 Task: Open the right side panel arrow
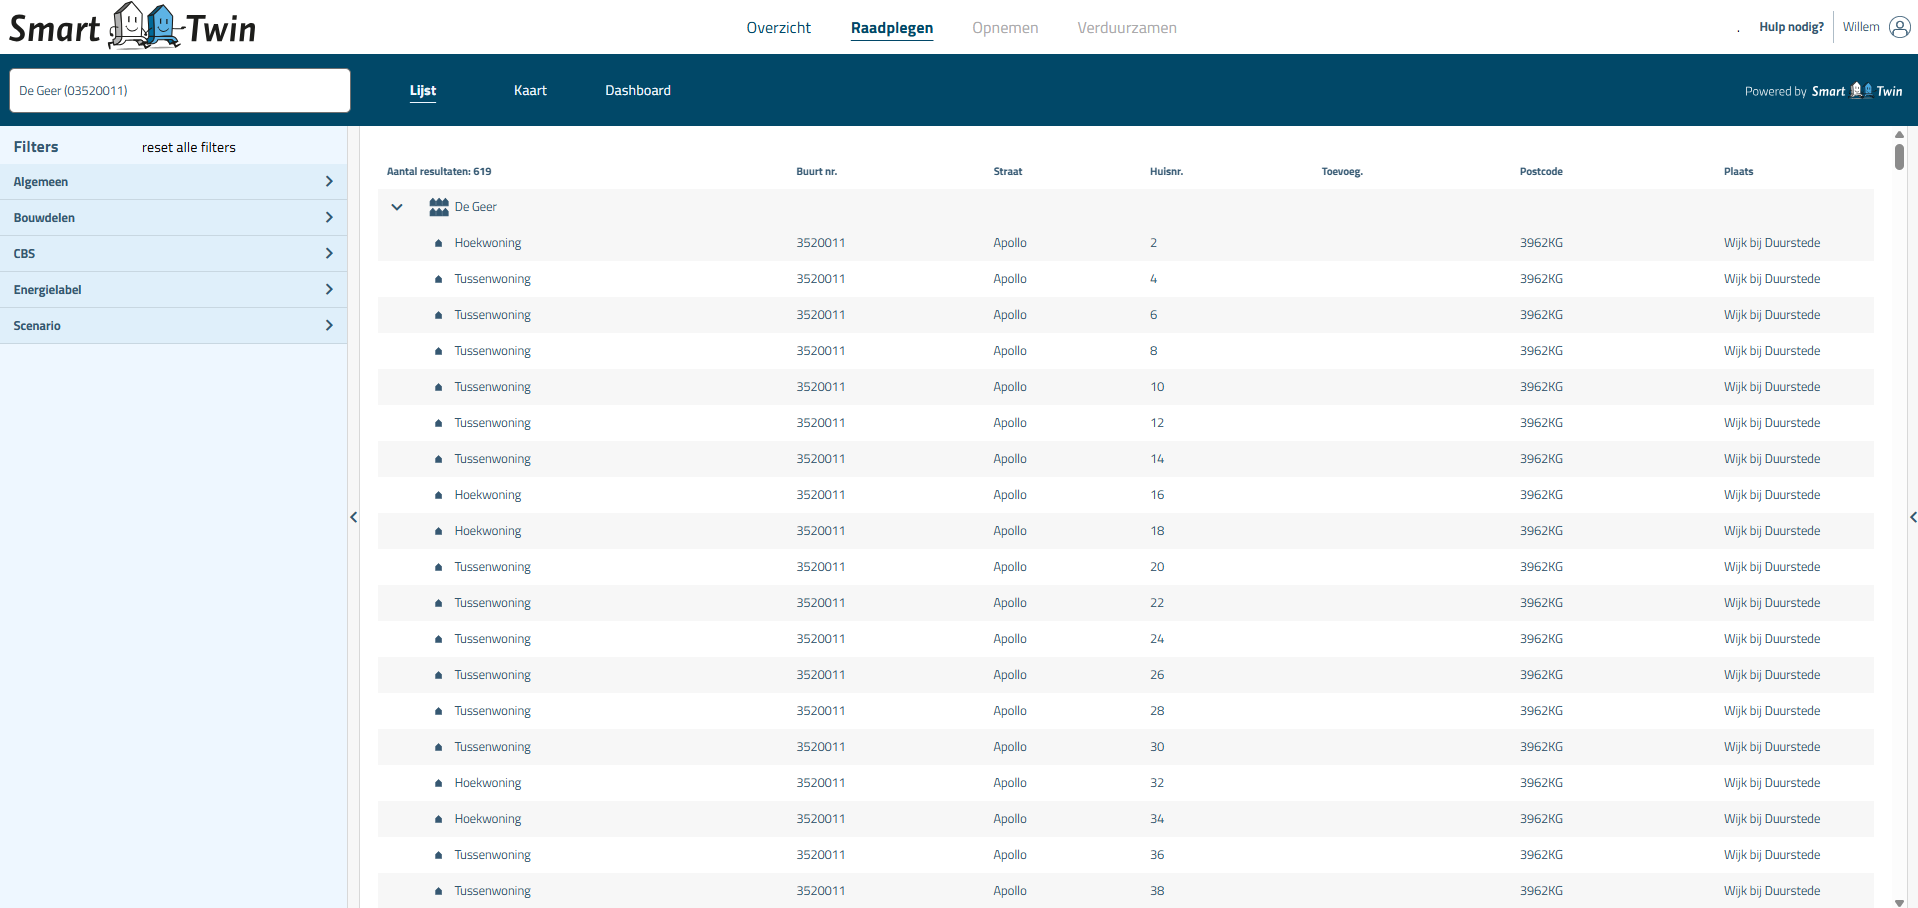(x=1912, y=517)
